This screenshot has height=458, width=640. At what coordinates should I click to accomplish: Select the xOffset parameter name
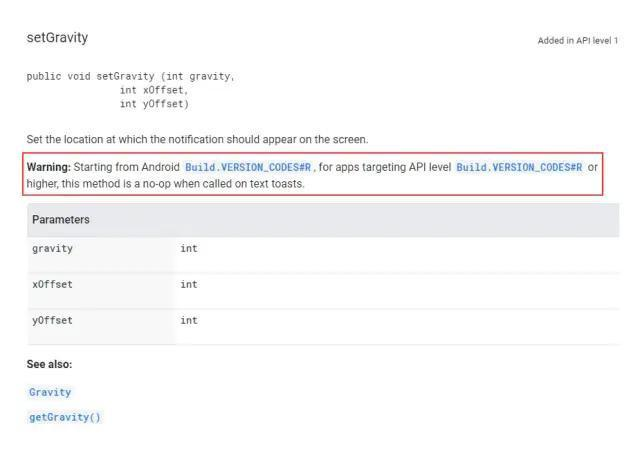52,285
